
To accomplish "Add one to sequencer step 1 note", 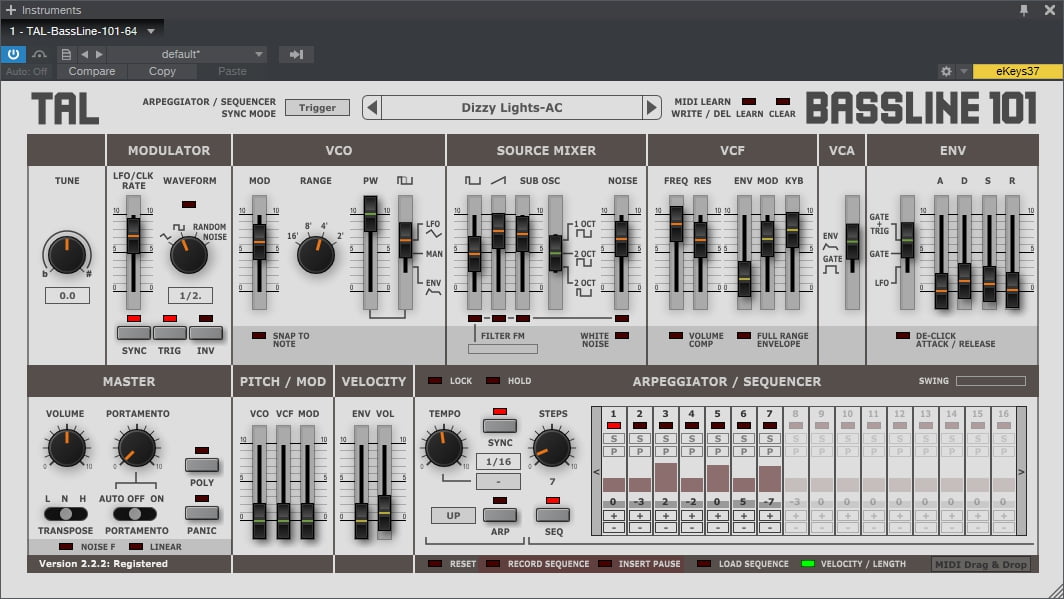I will [x=613, y=516].
